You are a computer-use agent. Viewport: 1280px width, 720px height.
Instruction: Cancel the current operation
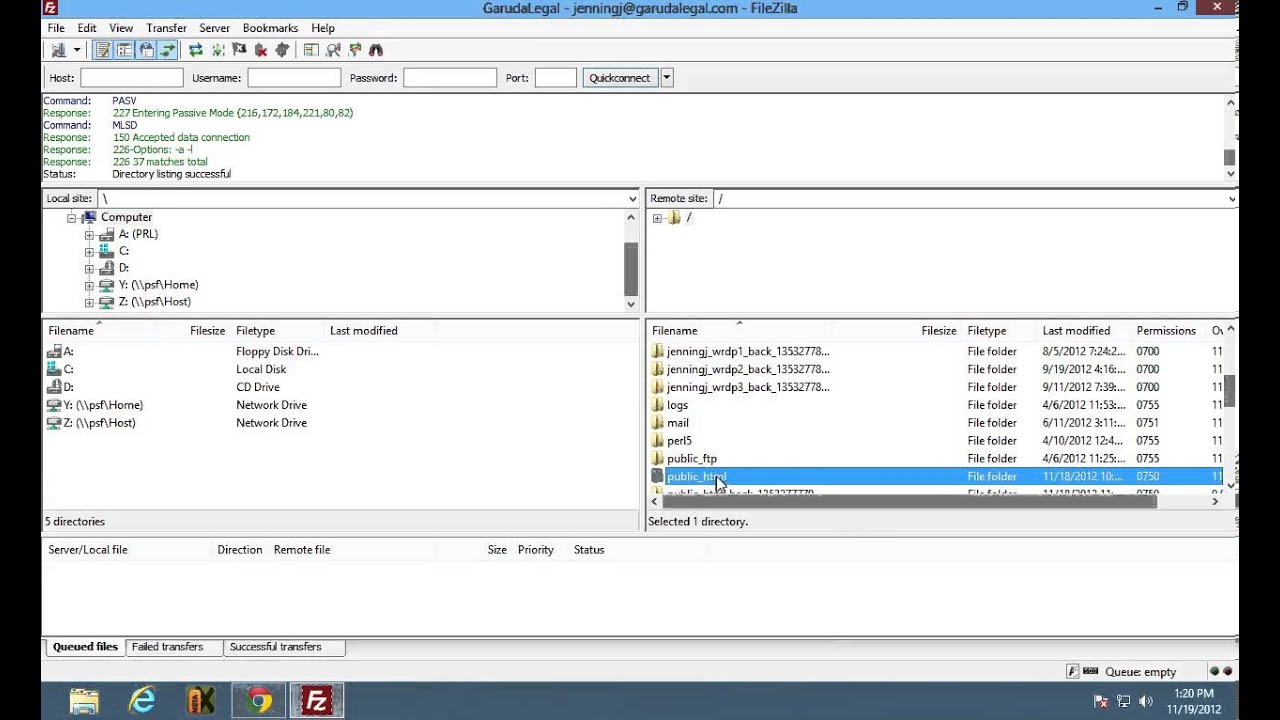[x=239, y=50]
